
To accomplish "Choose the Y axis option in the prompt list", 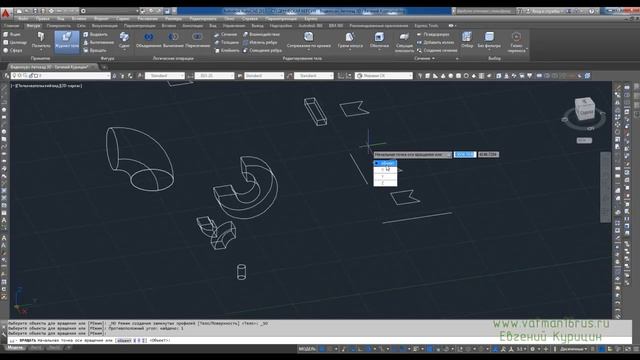I will pyautogui.click(x=385, y=176).
